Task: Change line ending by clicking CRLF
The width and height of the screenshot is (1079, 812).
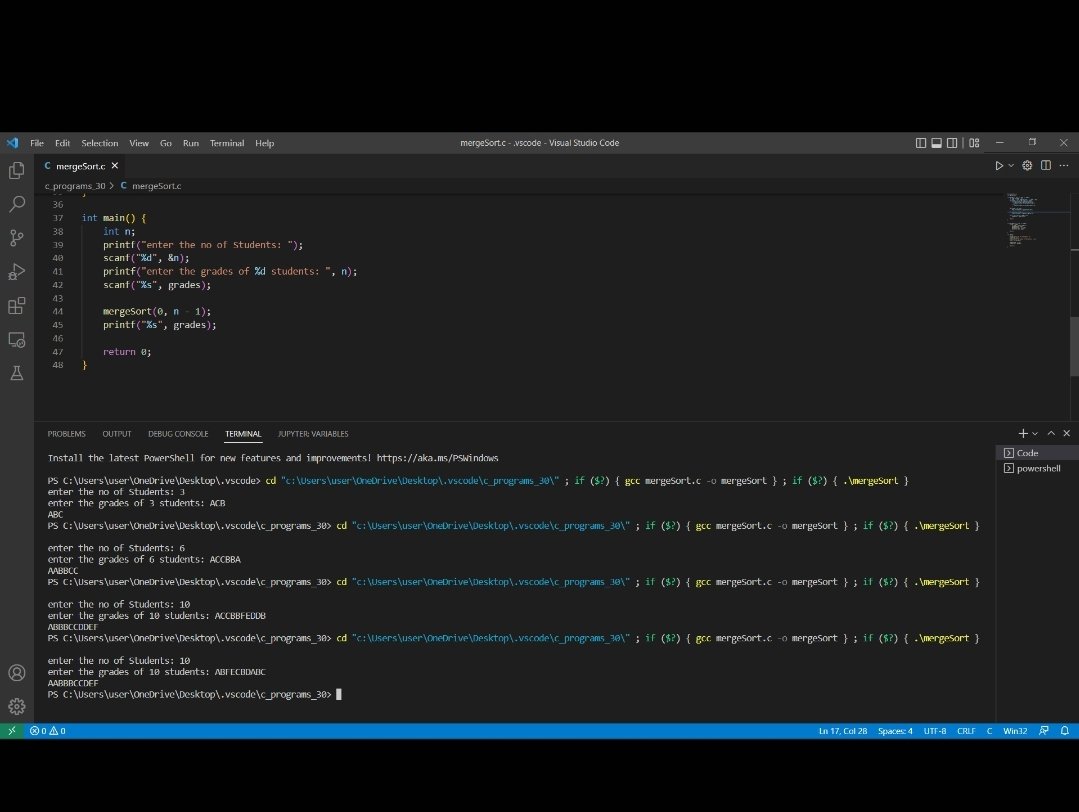Action: pyautogui.click(x=966, y=731)
